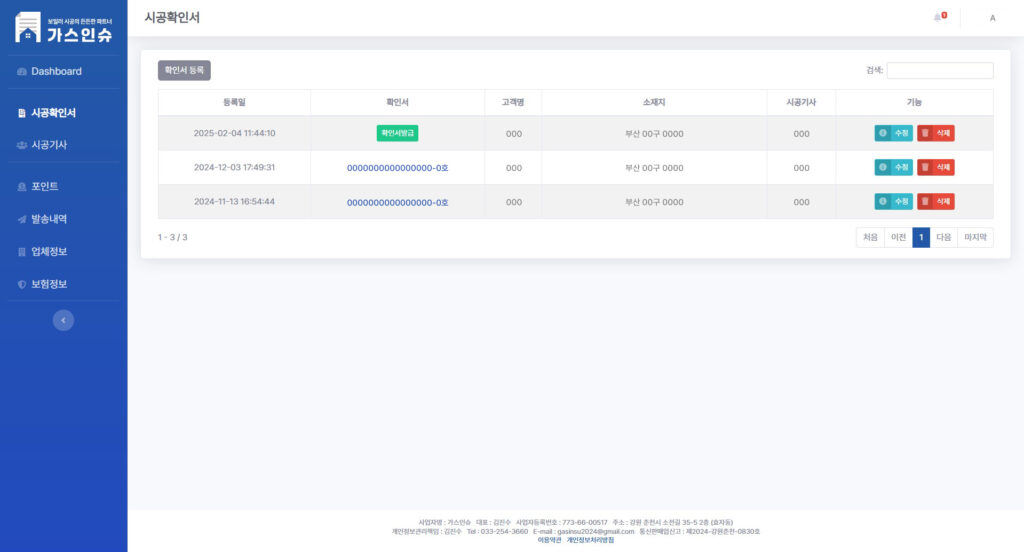Open Dashboard from the sidebar
The image size is (1024, 552).
[x=56, y=71]
